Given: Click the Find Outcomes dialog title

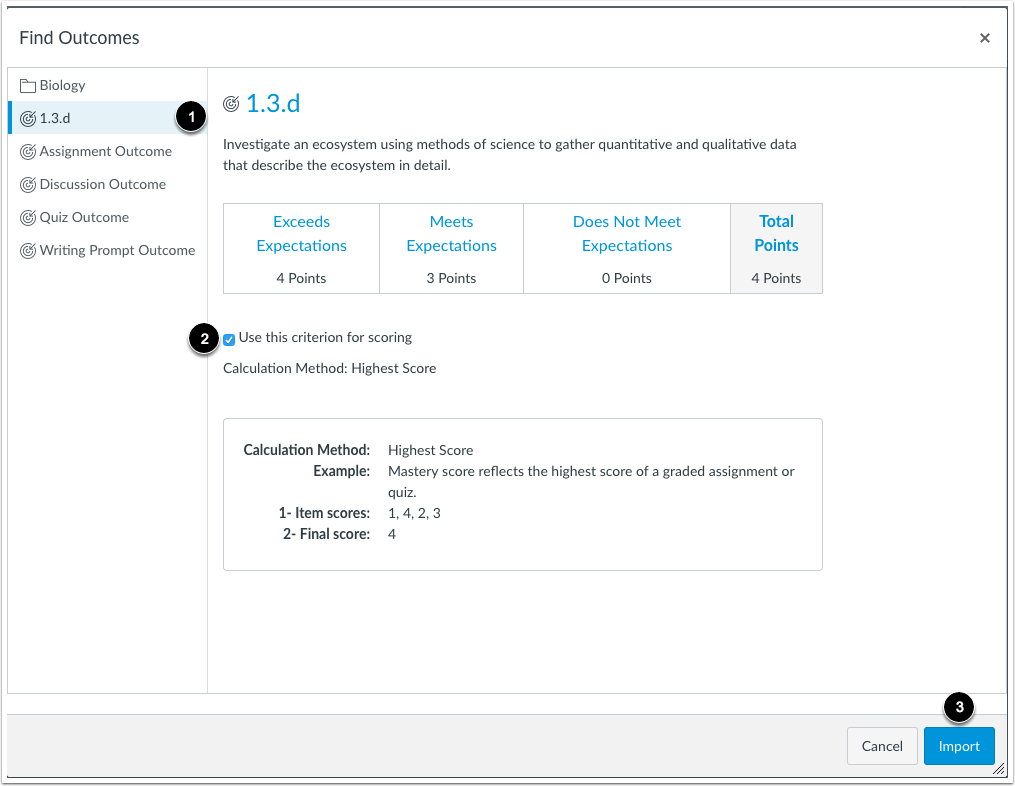Looking at the screenshot, I should (79, 38).
